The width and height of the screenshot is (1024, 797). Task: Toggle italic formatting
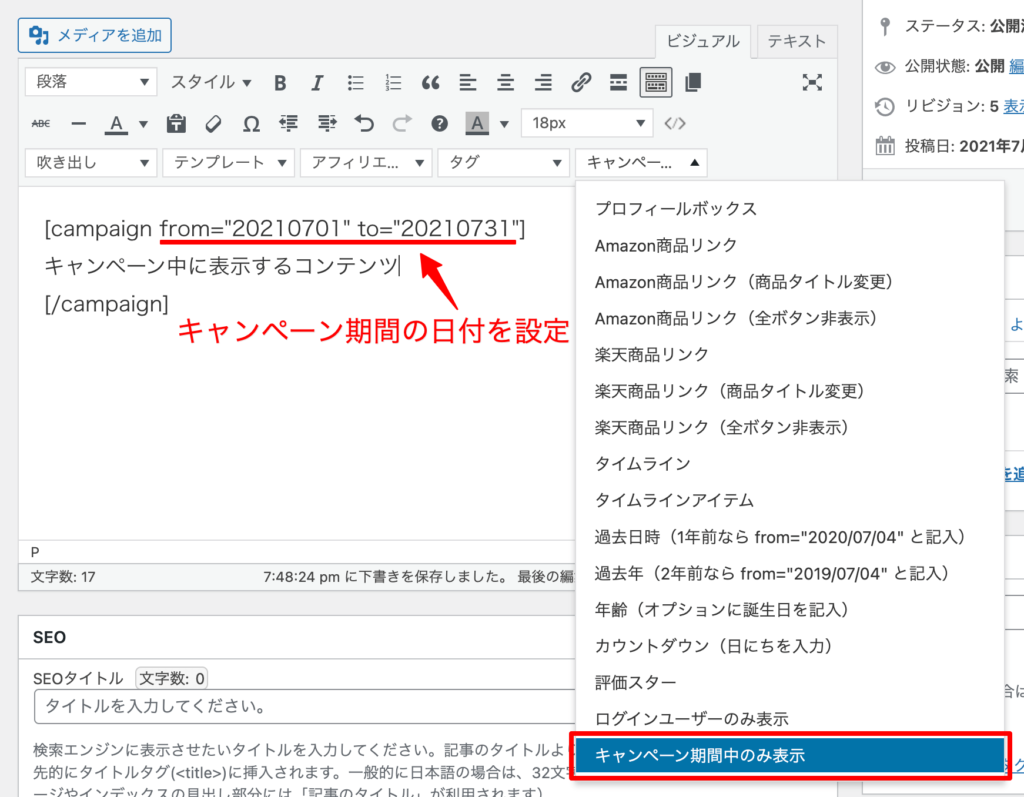[317, 83]
